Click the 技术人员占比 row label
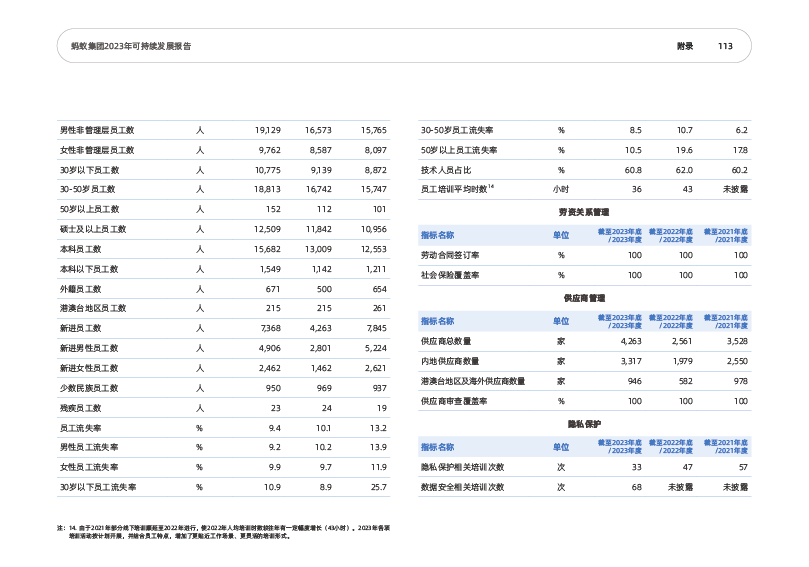Screen dimensions: 809x567 tap(447, 170)
